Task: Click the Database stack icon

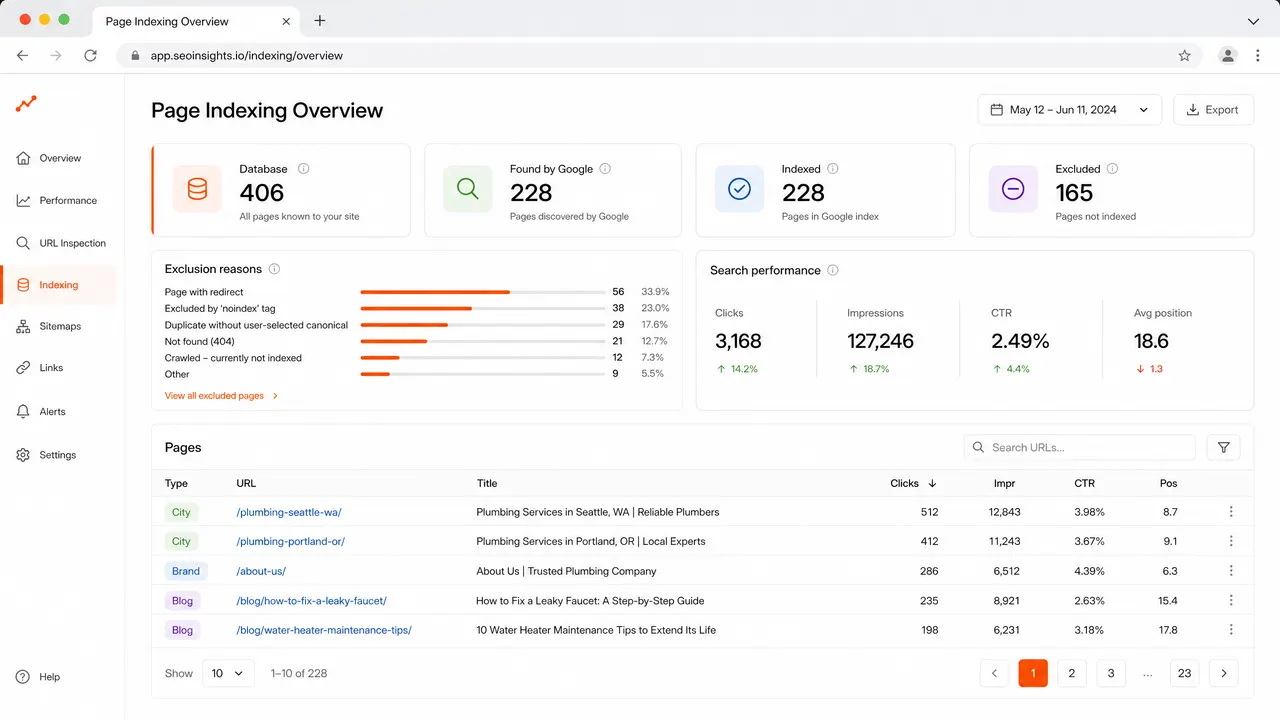Action: (197, 189)
